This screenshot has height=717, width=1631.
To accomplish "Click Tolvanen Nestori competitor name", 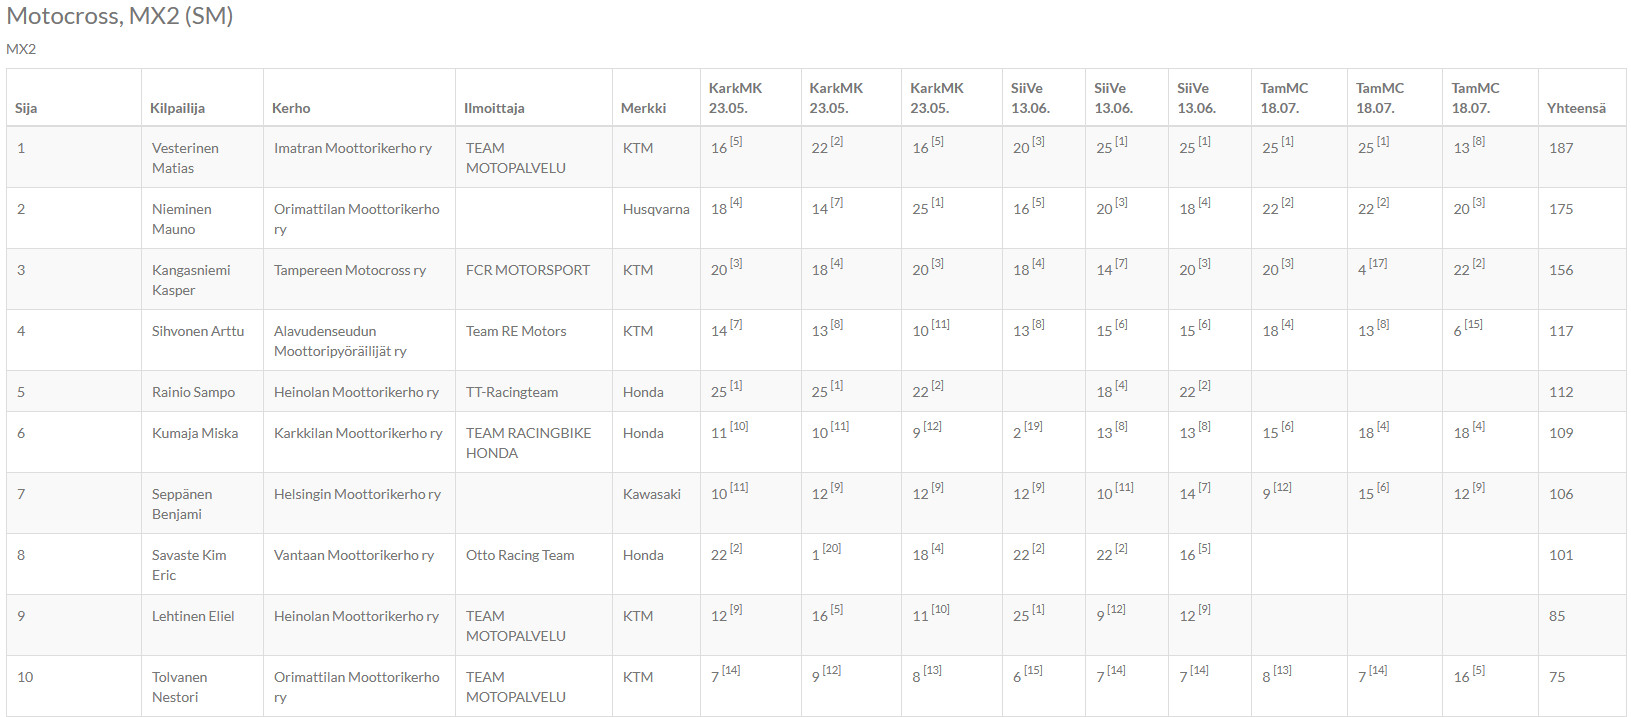I will 180,687.
